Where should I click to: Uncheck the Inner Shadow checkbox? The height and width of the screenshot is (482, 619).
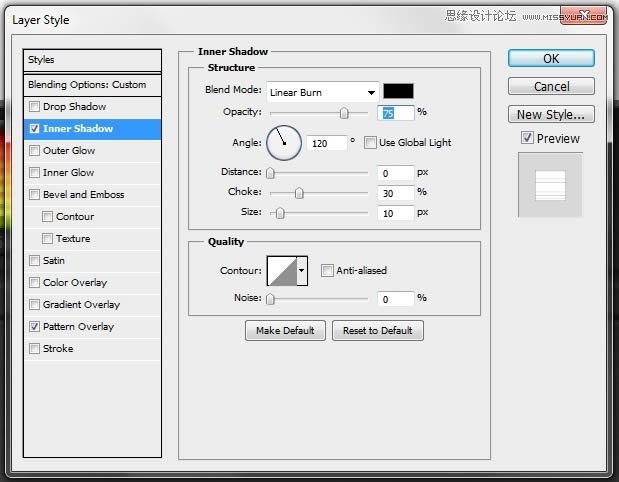pos(34,129)
